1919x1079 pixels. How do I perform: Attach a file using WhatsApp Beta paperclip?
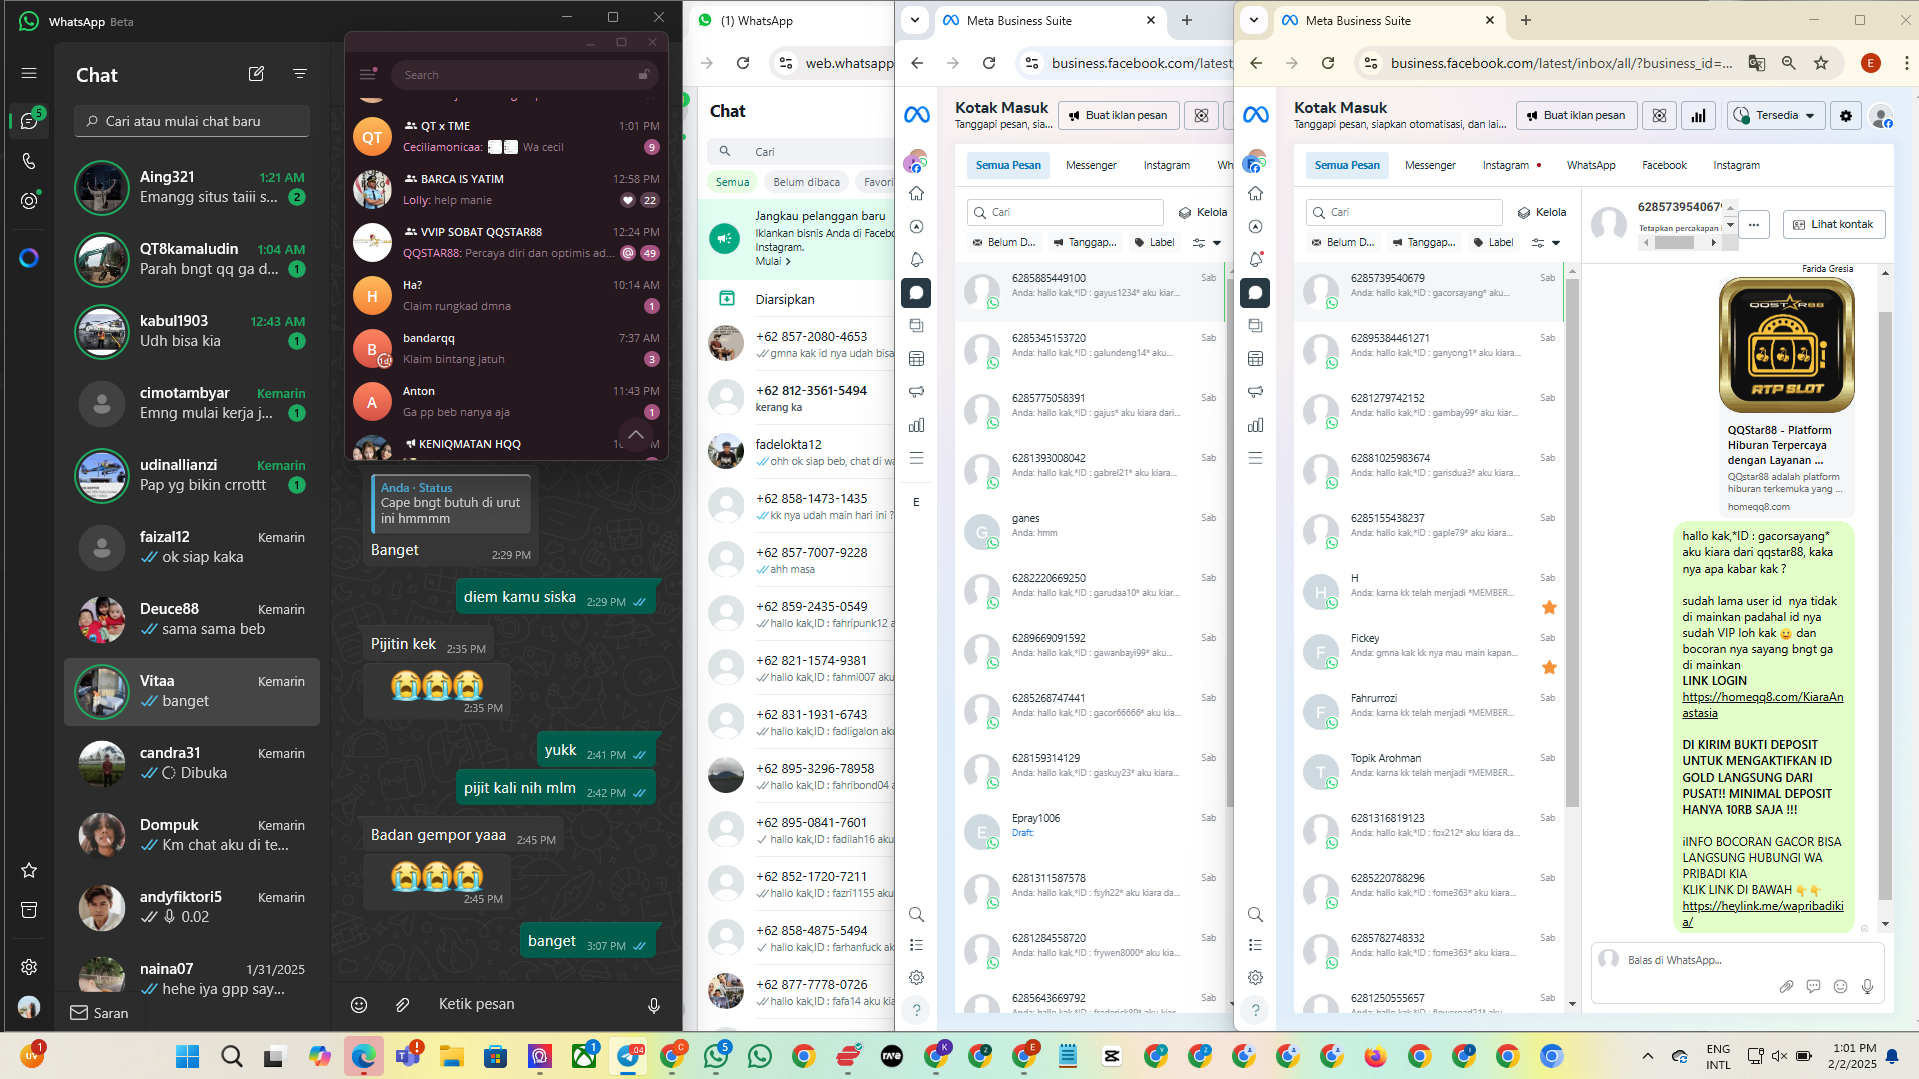click(x=402, y=1005)
